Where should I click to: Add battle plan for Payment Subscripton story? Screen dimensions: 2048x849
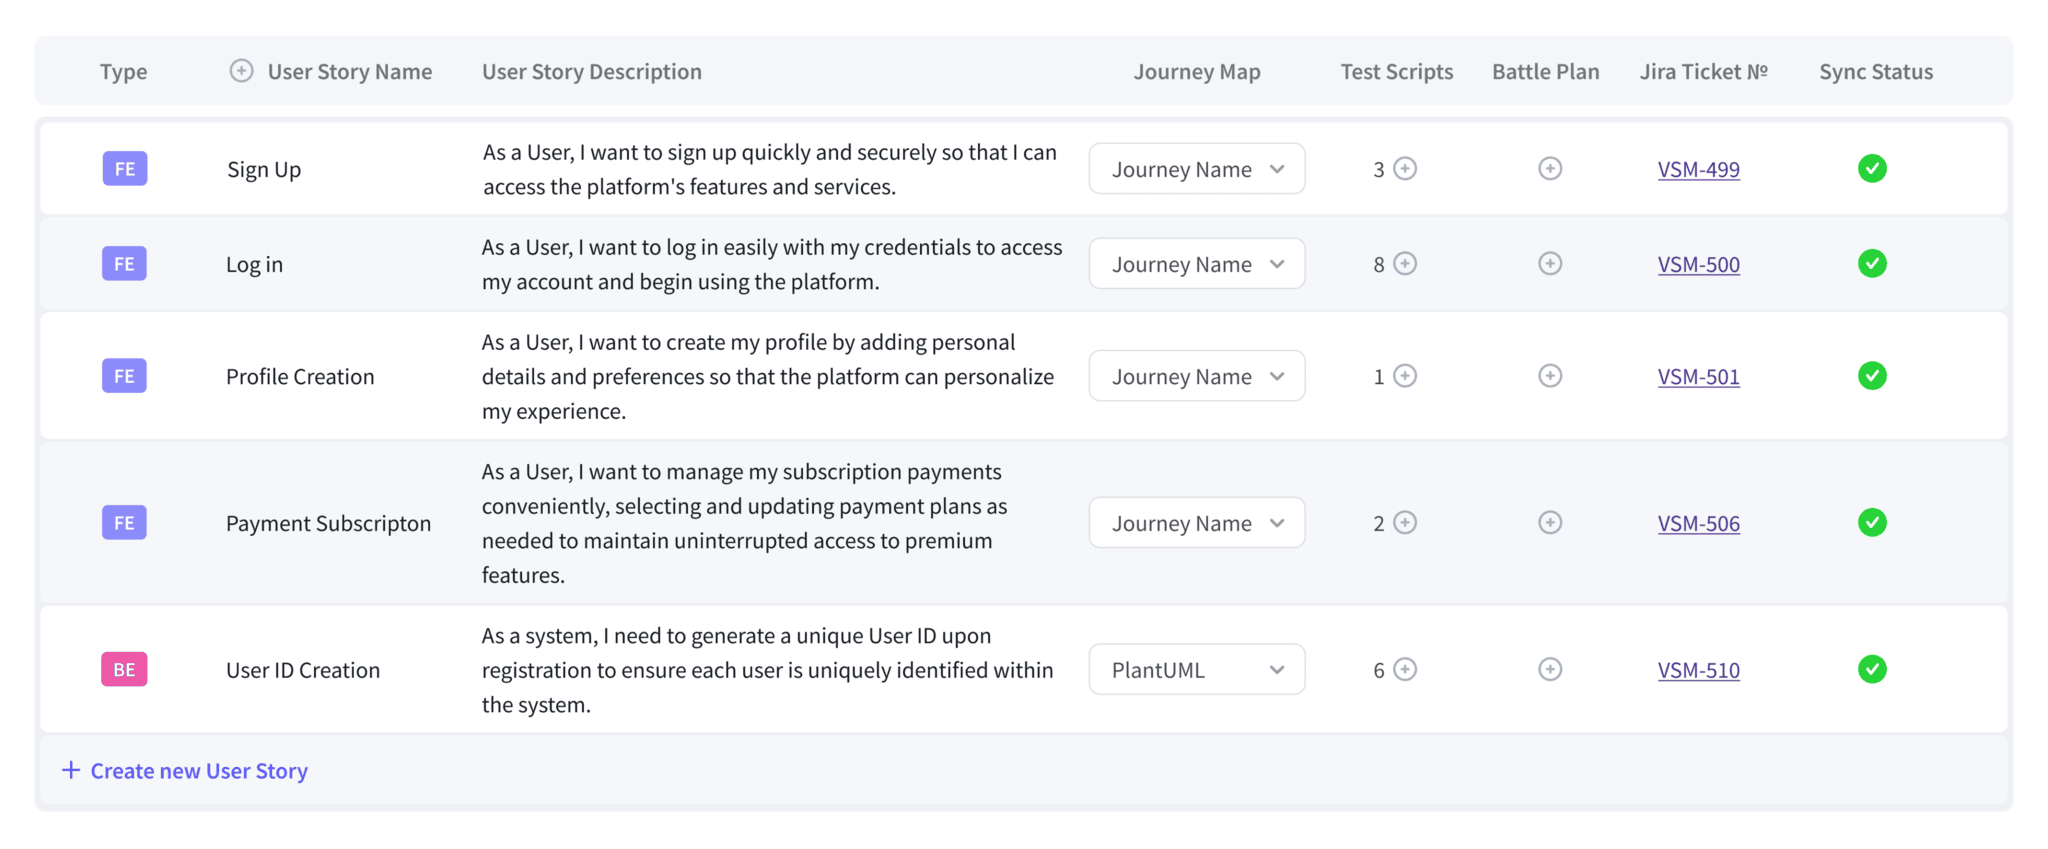(x=1550, y=523)
